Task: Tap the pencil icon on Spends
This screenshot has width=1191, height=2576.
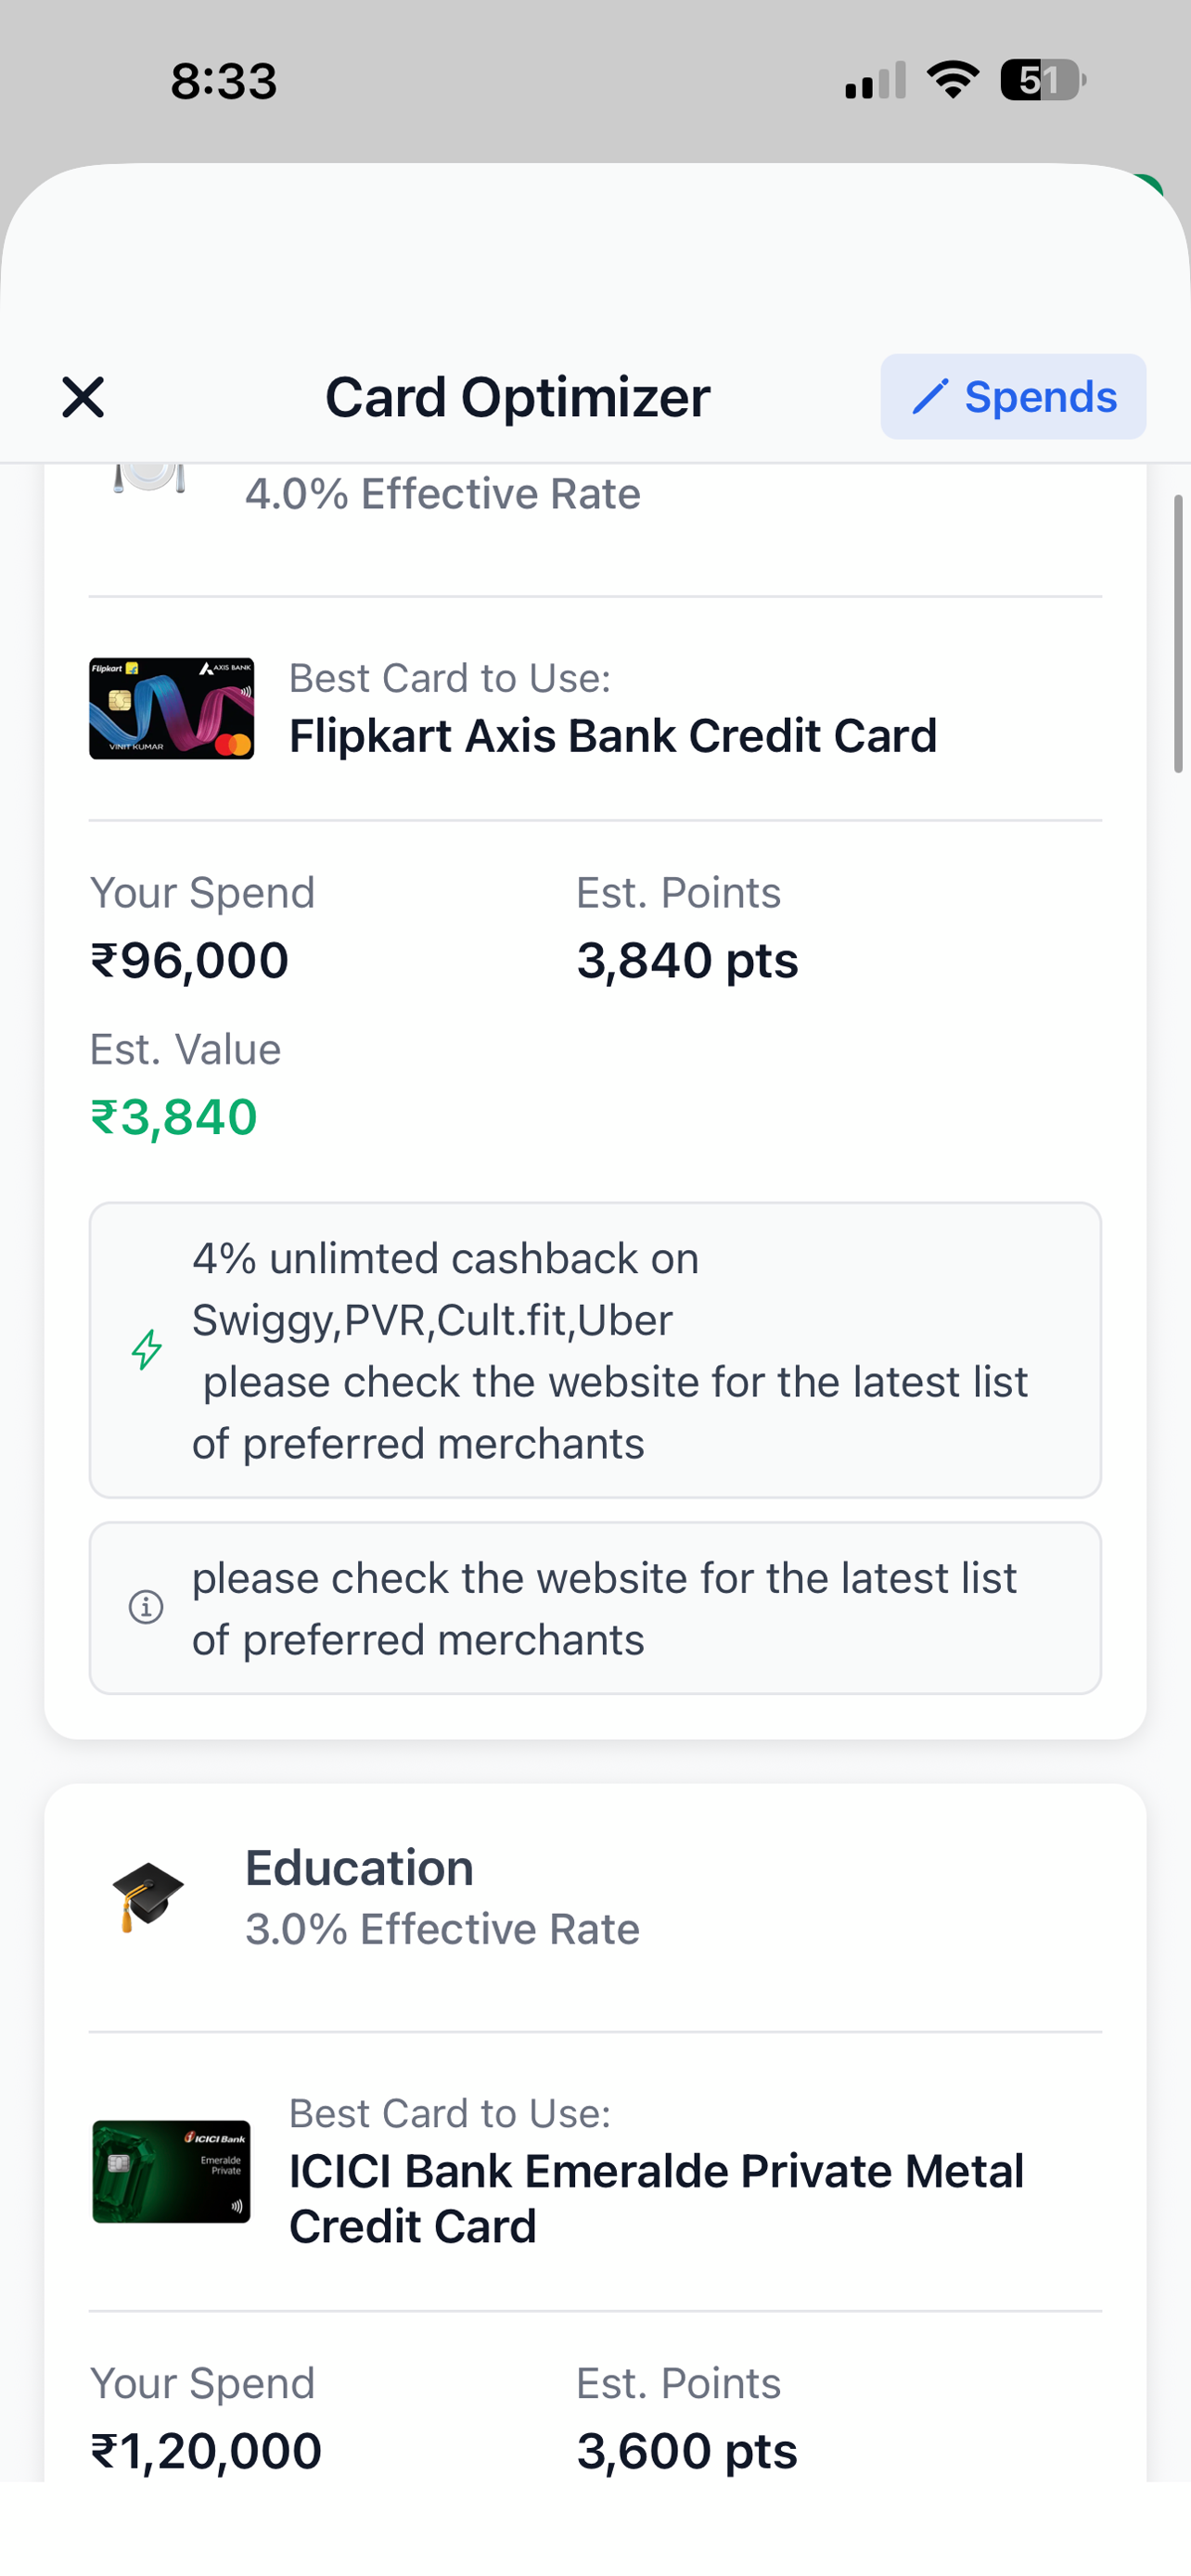Action: [929, 397]
